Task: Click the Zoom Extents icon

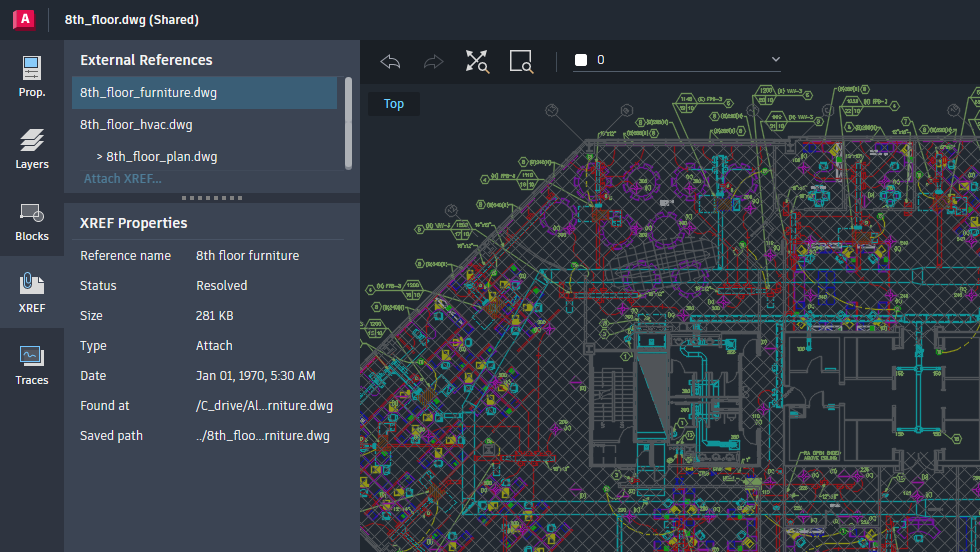Action: point(477,61)
